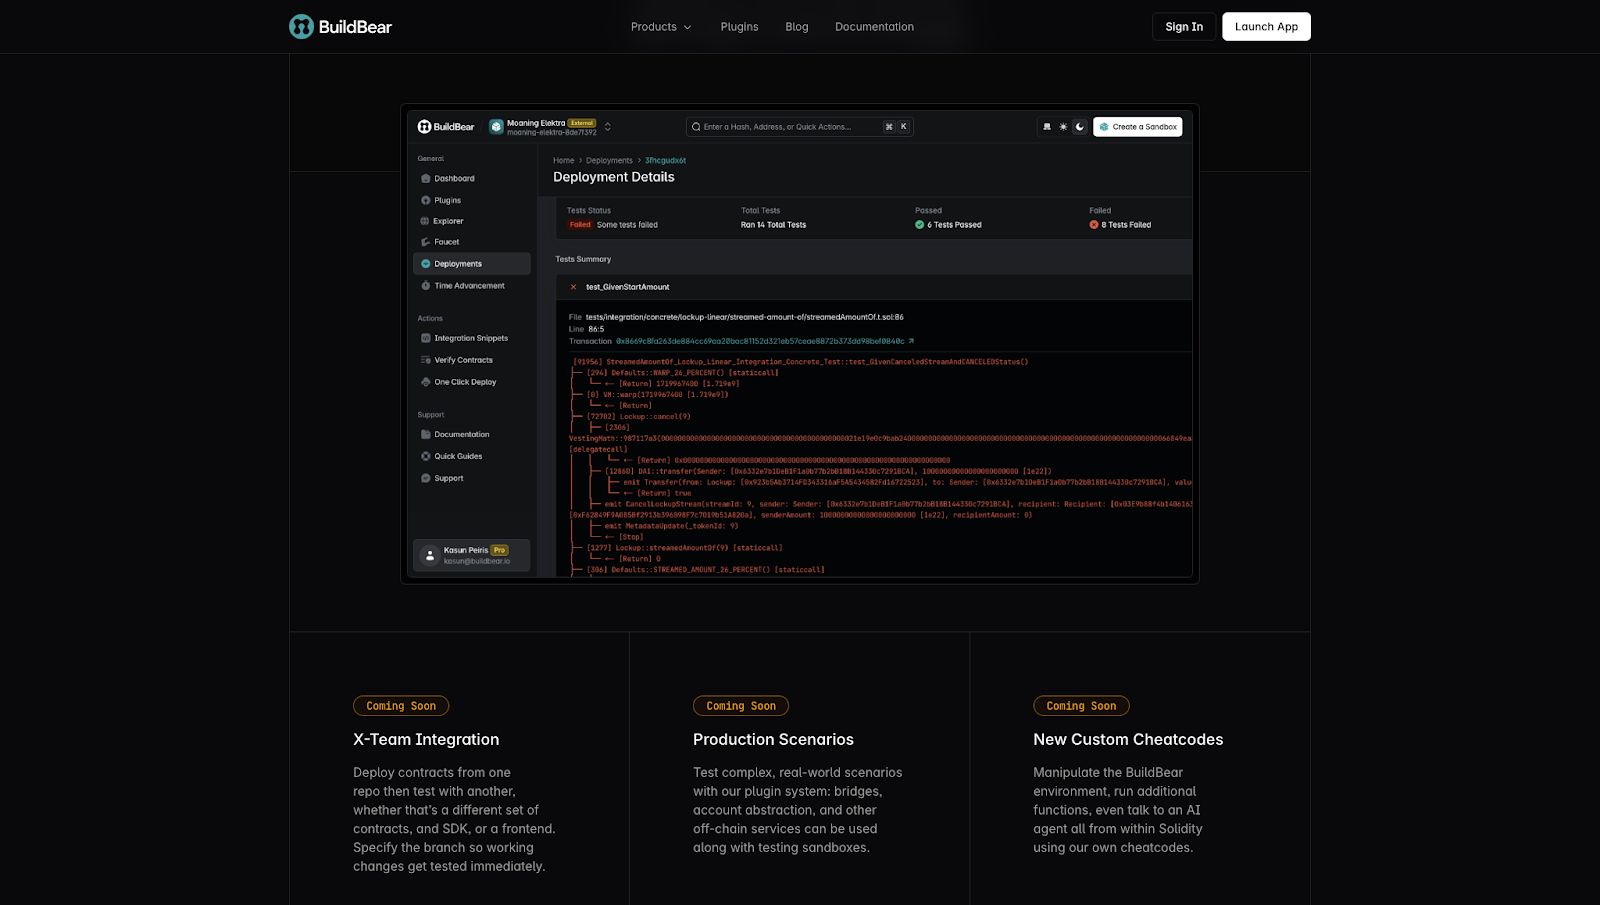Screen dimensions: 1600x905
Task: Switch to light mode with the sun icon
Action: click(x=1063, y=127)
